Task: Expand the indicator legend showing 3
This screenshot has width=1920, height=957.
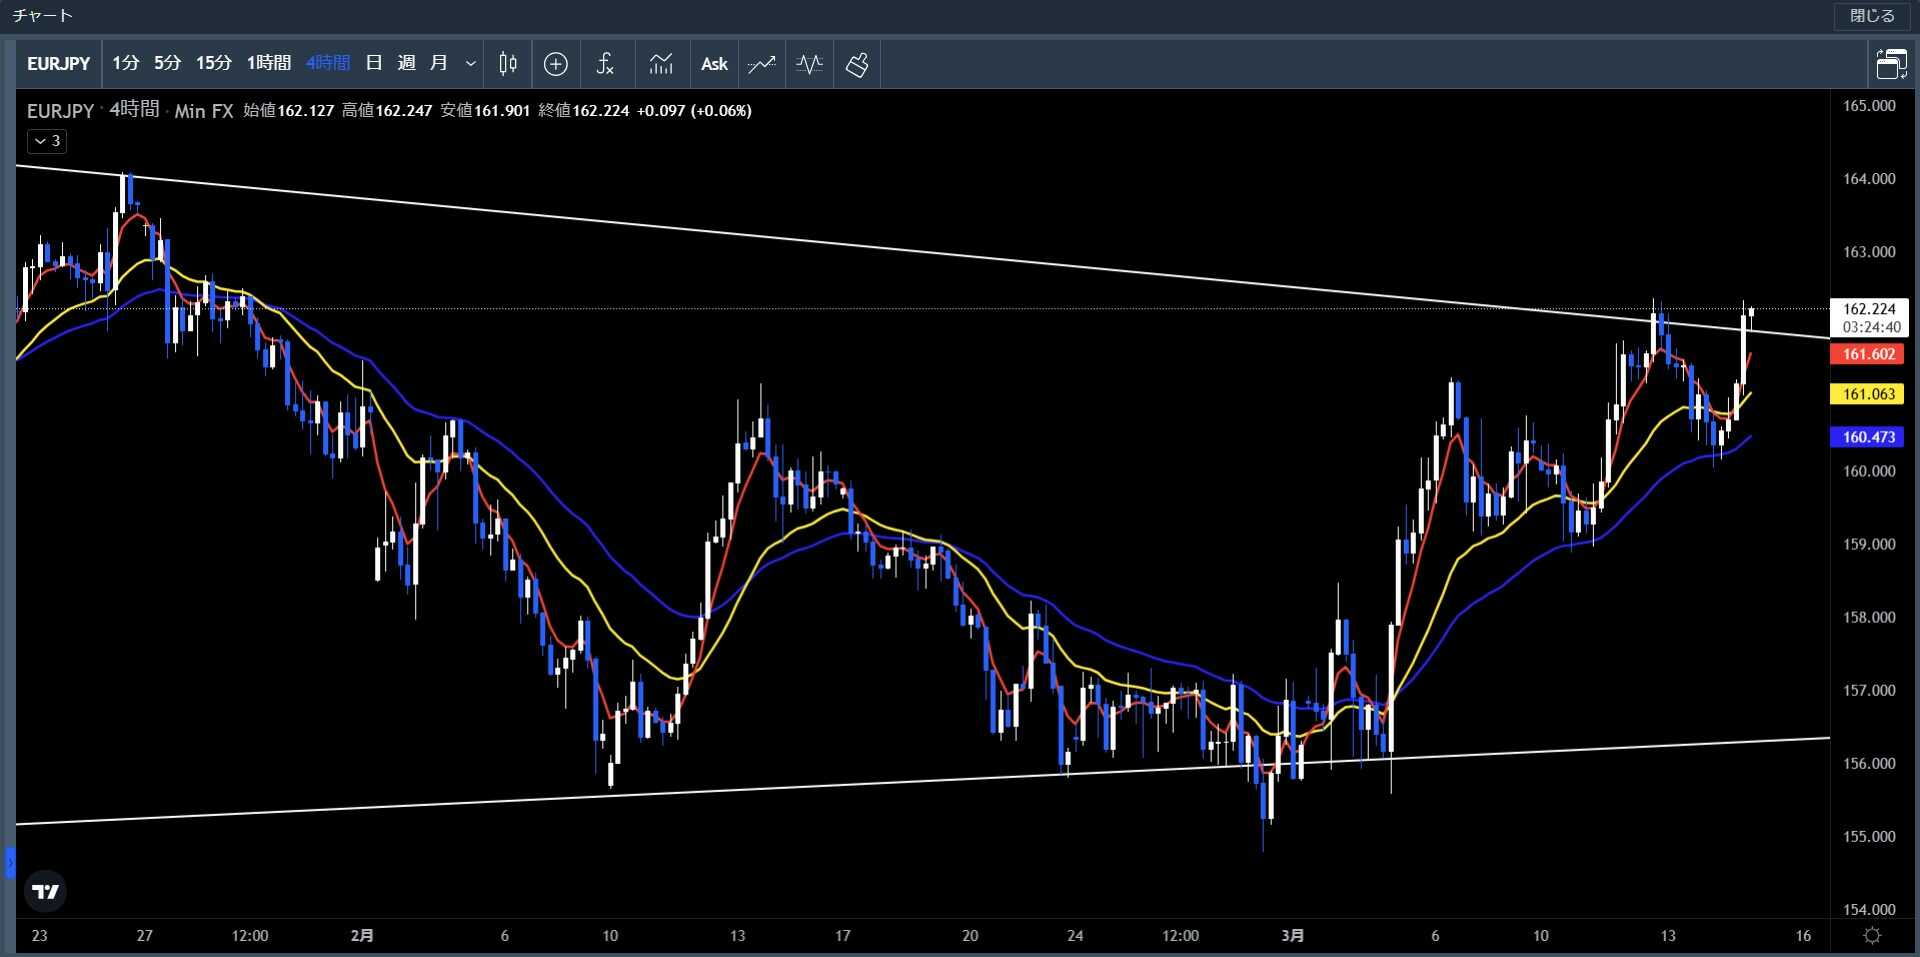Action: pos(47,141)
